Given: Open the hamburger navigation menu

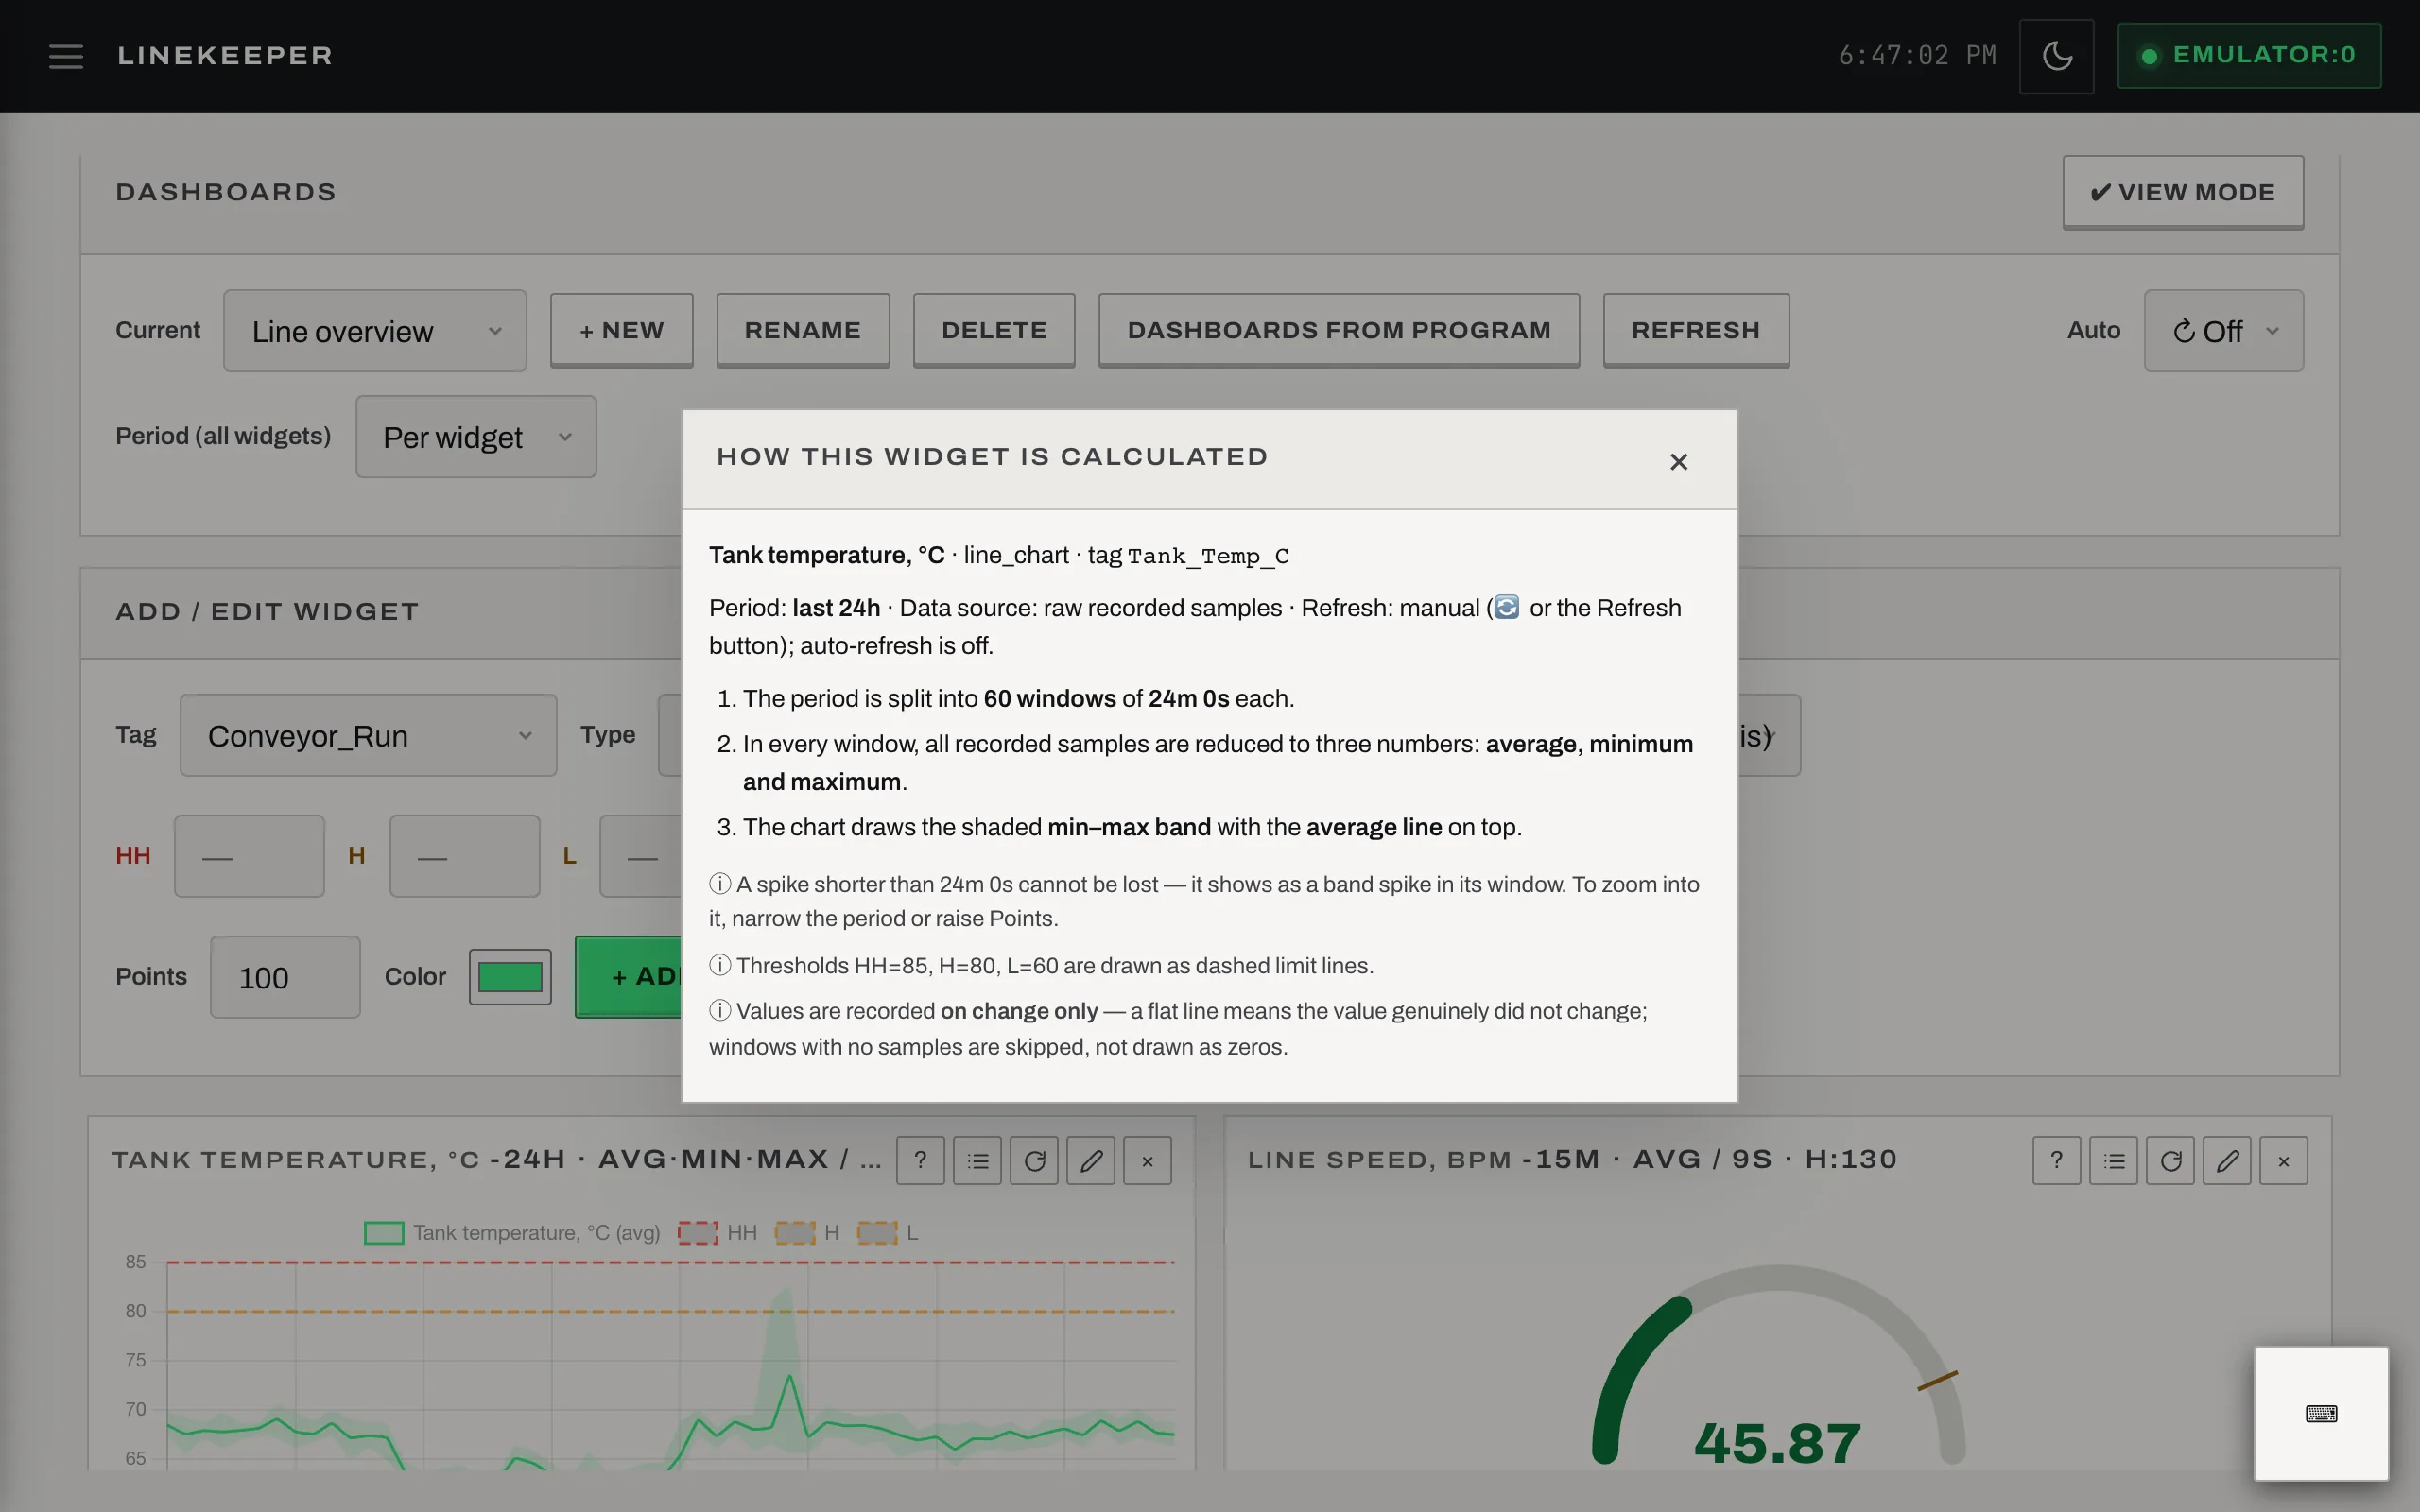Looking at the screenshot, I should click(x=66, y=56).
